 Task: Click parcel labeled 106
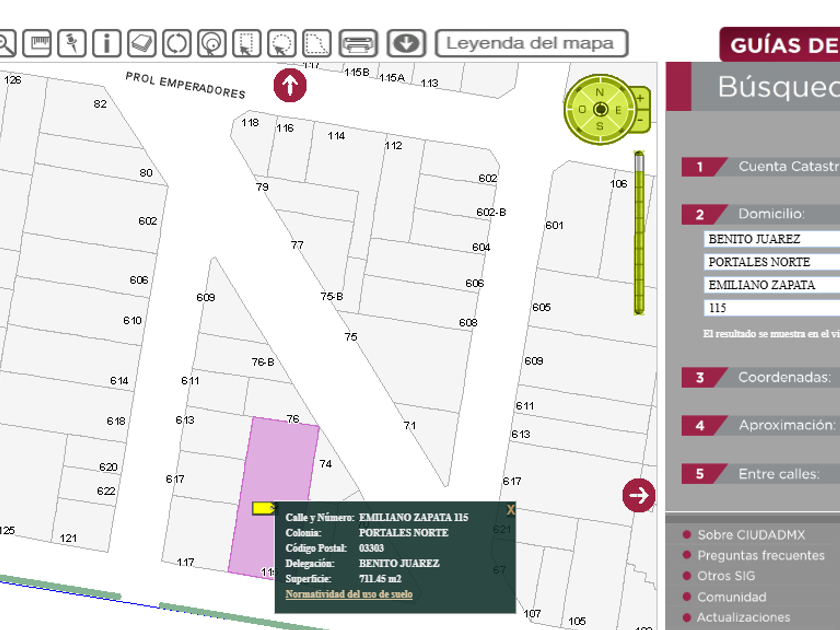pyautogui.click(x=618, y=184)
